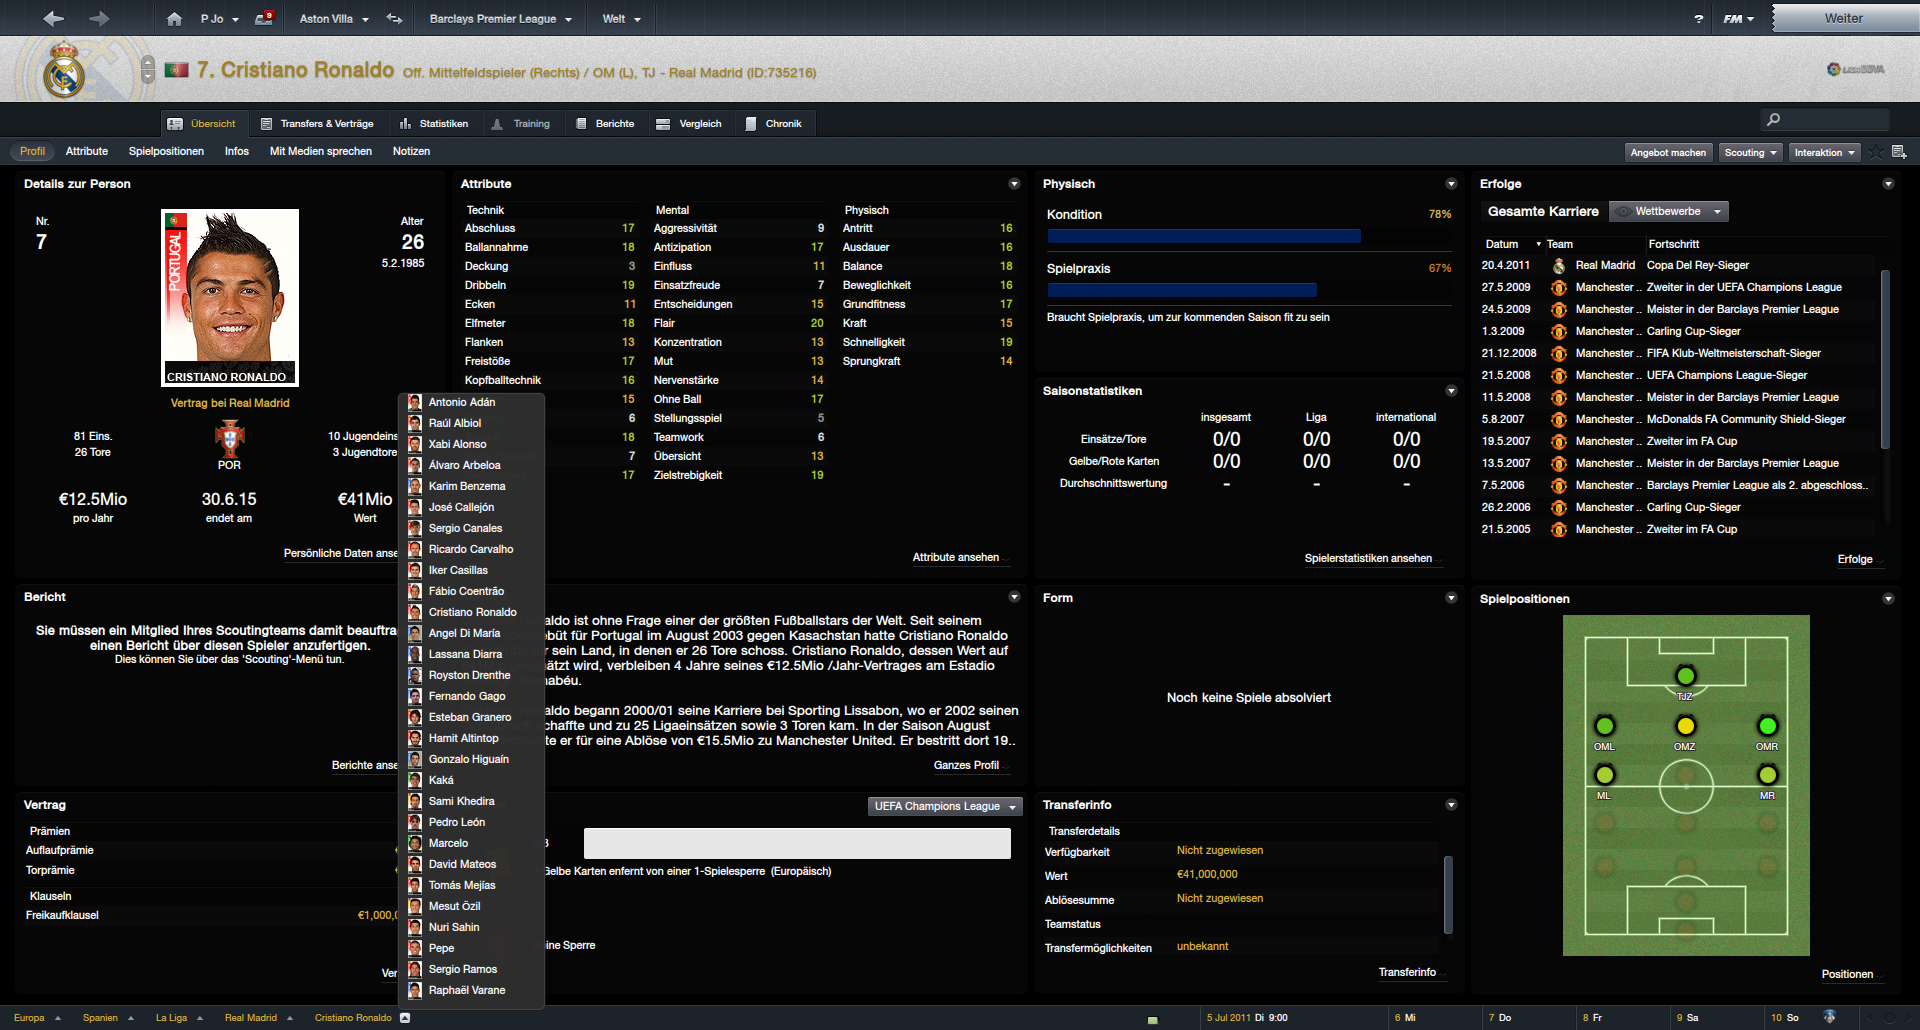
Task: Click the Spielpraxis progress bar
Action: (1182, 290)
